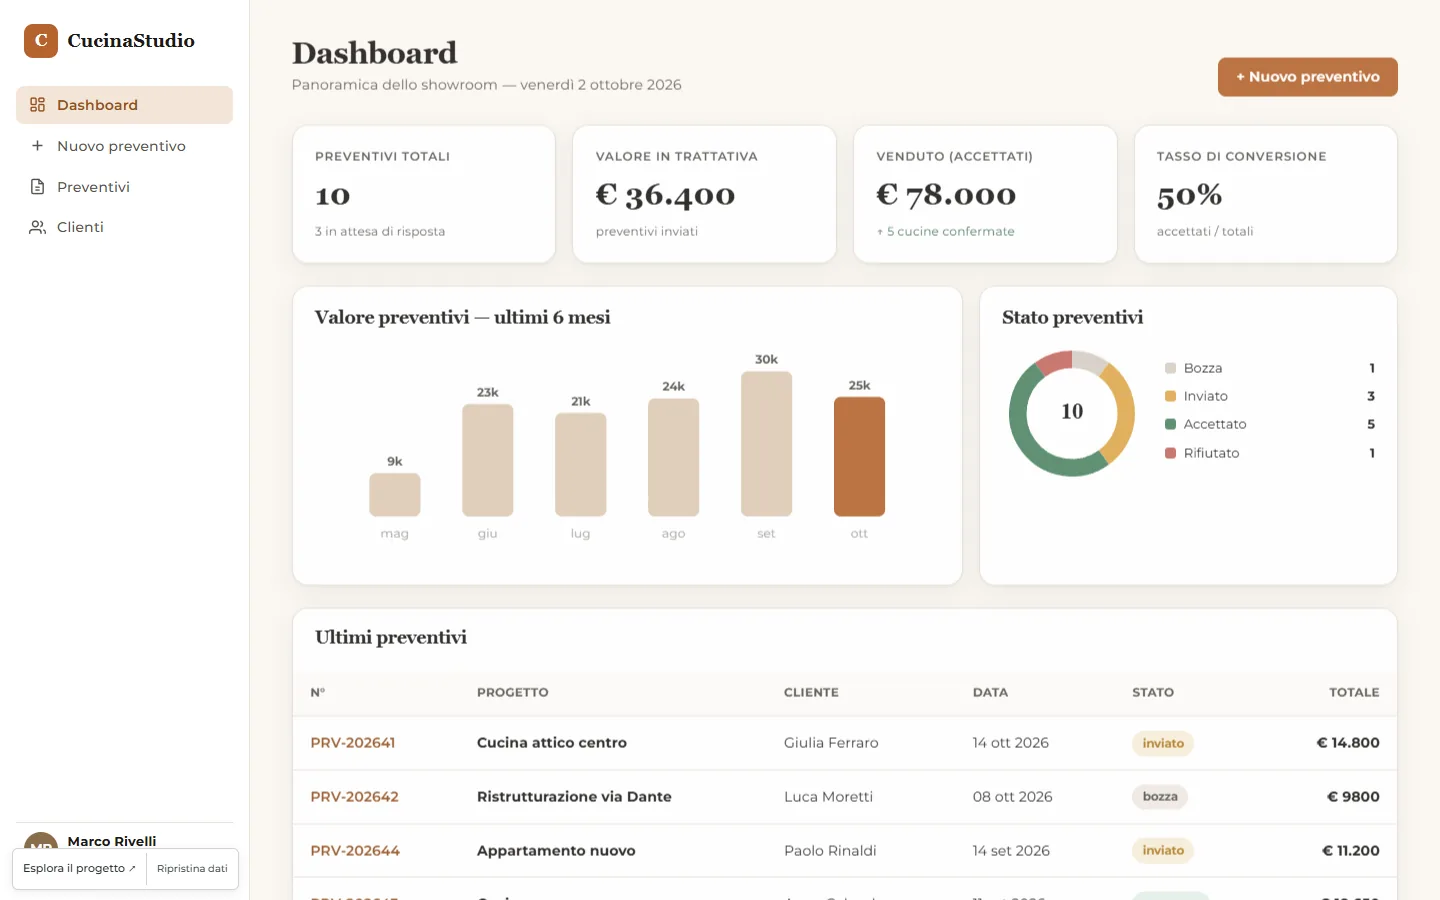1440x900 pixels.
Task: Click the Dashboard grid icon in sidebar
Action: [38, 105]
